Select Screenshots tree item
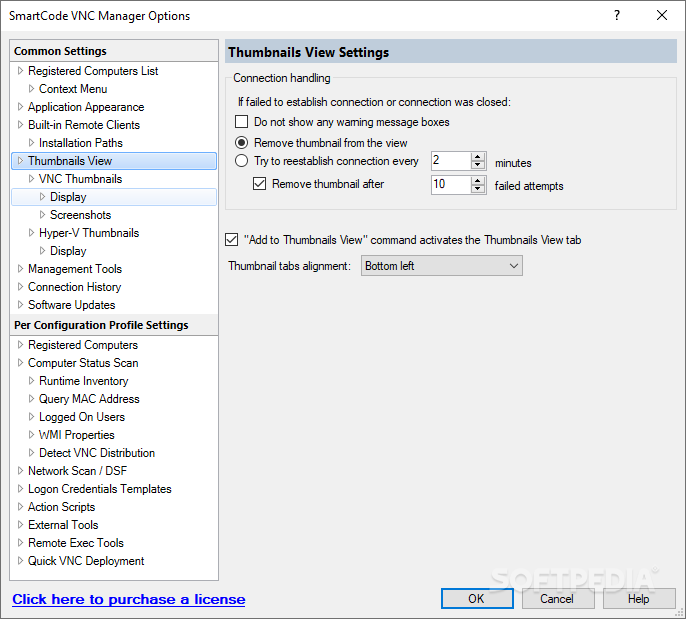This screenshot has height=619, width=686. click(x=80, y=215)
